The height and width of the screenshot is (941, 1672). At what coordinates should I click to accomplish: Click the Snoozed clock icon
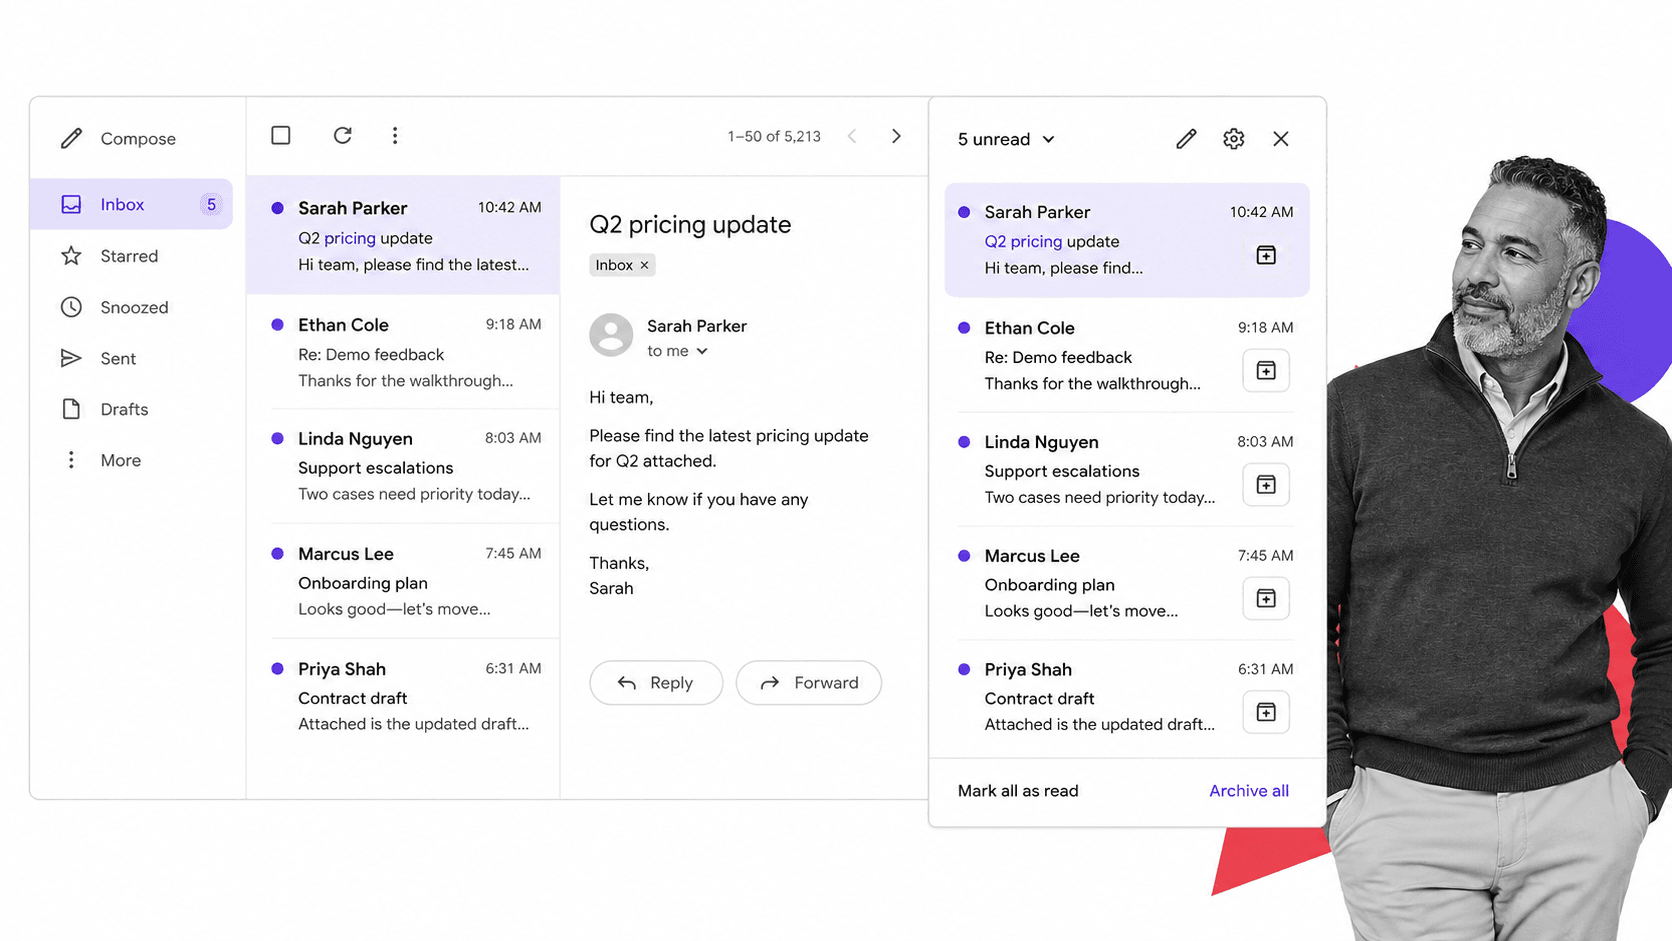[x=71, y=307]
